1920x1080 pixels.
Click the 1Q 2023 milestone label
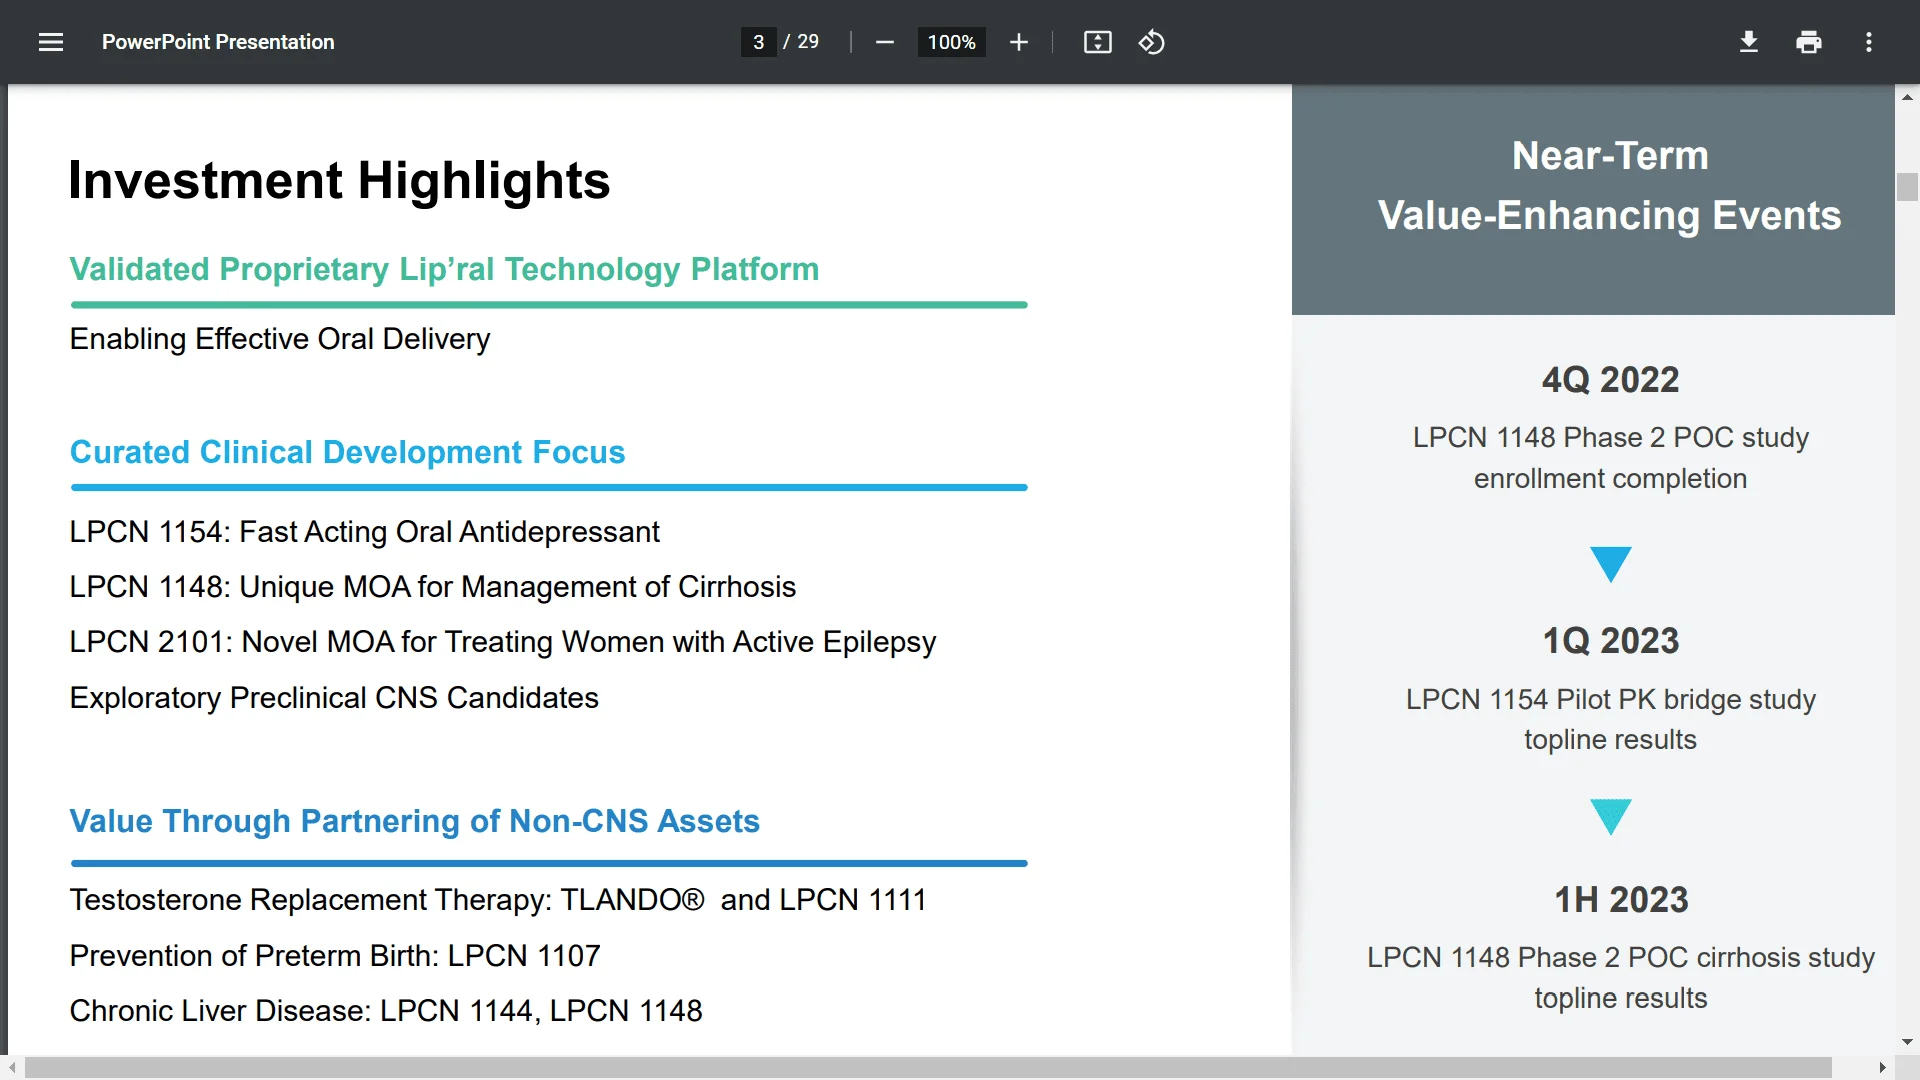1610,641
